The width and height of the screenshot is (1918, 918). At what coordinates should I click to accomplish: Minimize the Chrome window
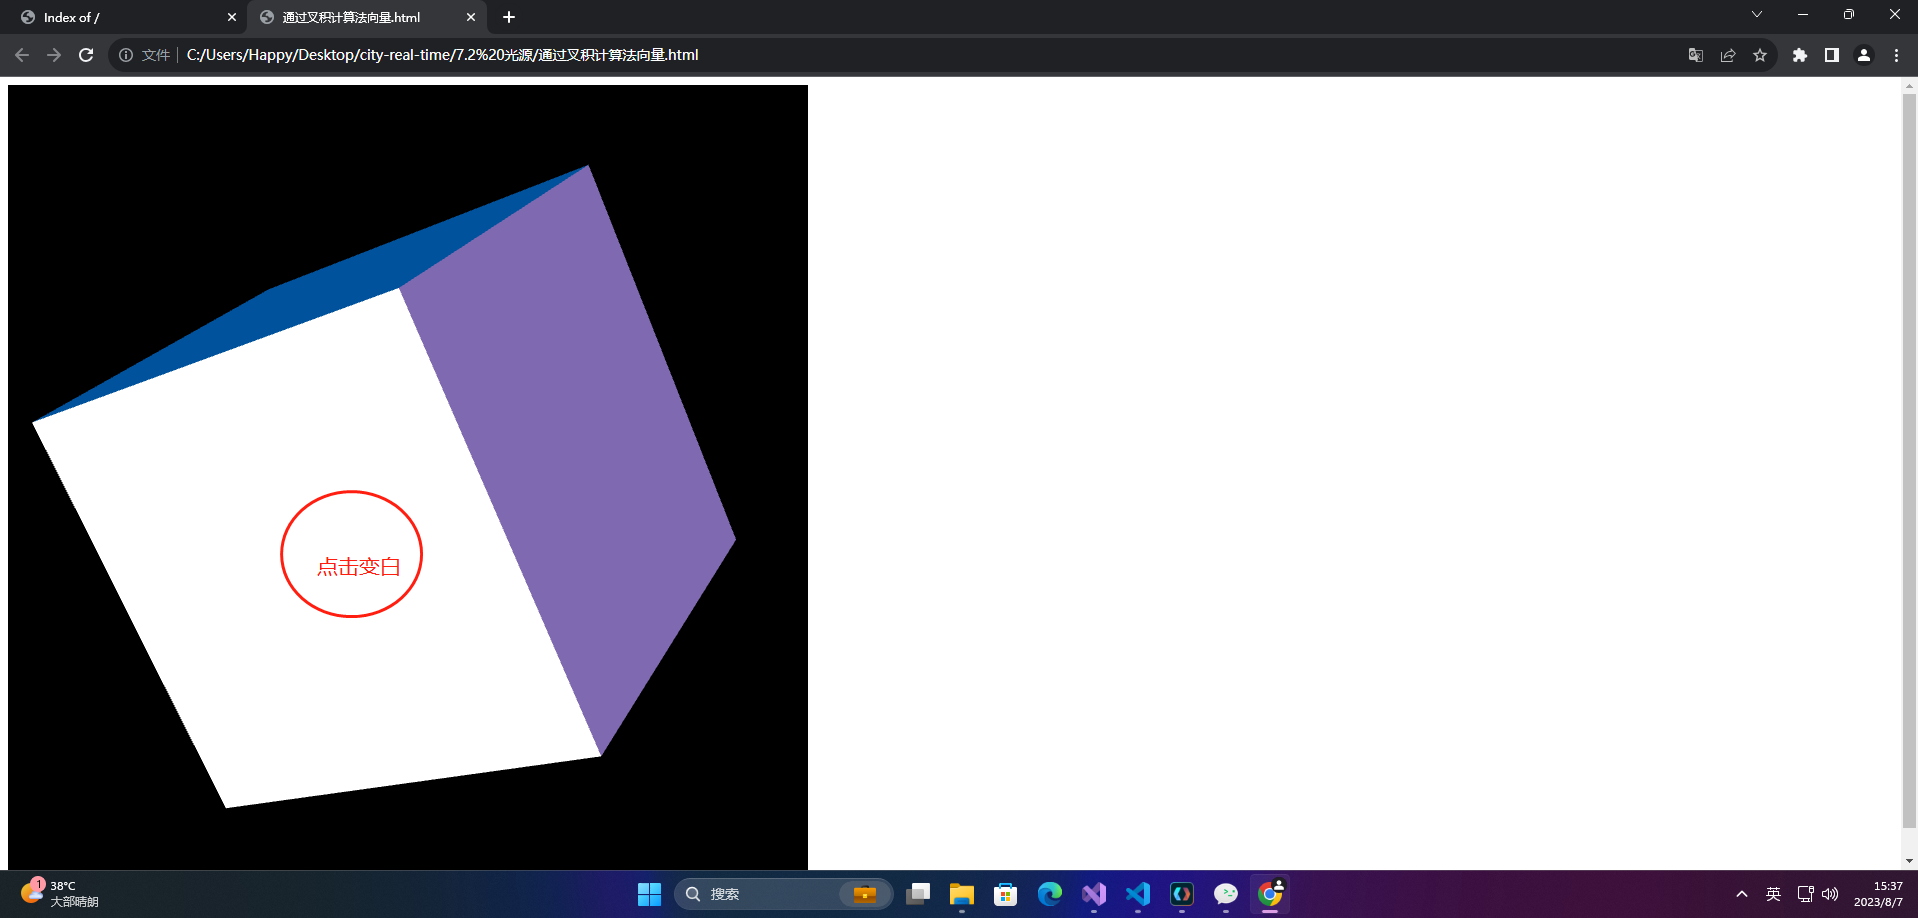point(1803,15)
